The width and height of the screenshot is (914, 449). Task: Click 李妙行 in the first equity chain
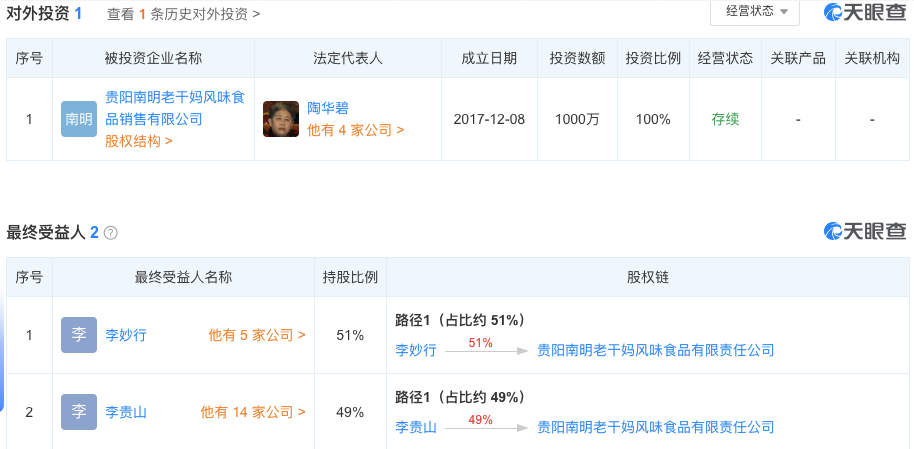[x=416, y=350]
